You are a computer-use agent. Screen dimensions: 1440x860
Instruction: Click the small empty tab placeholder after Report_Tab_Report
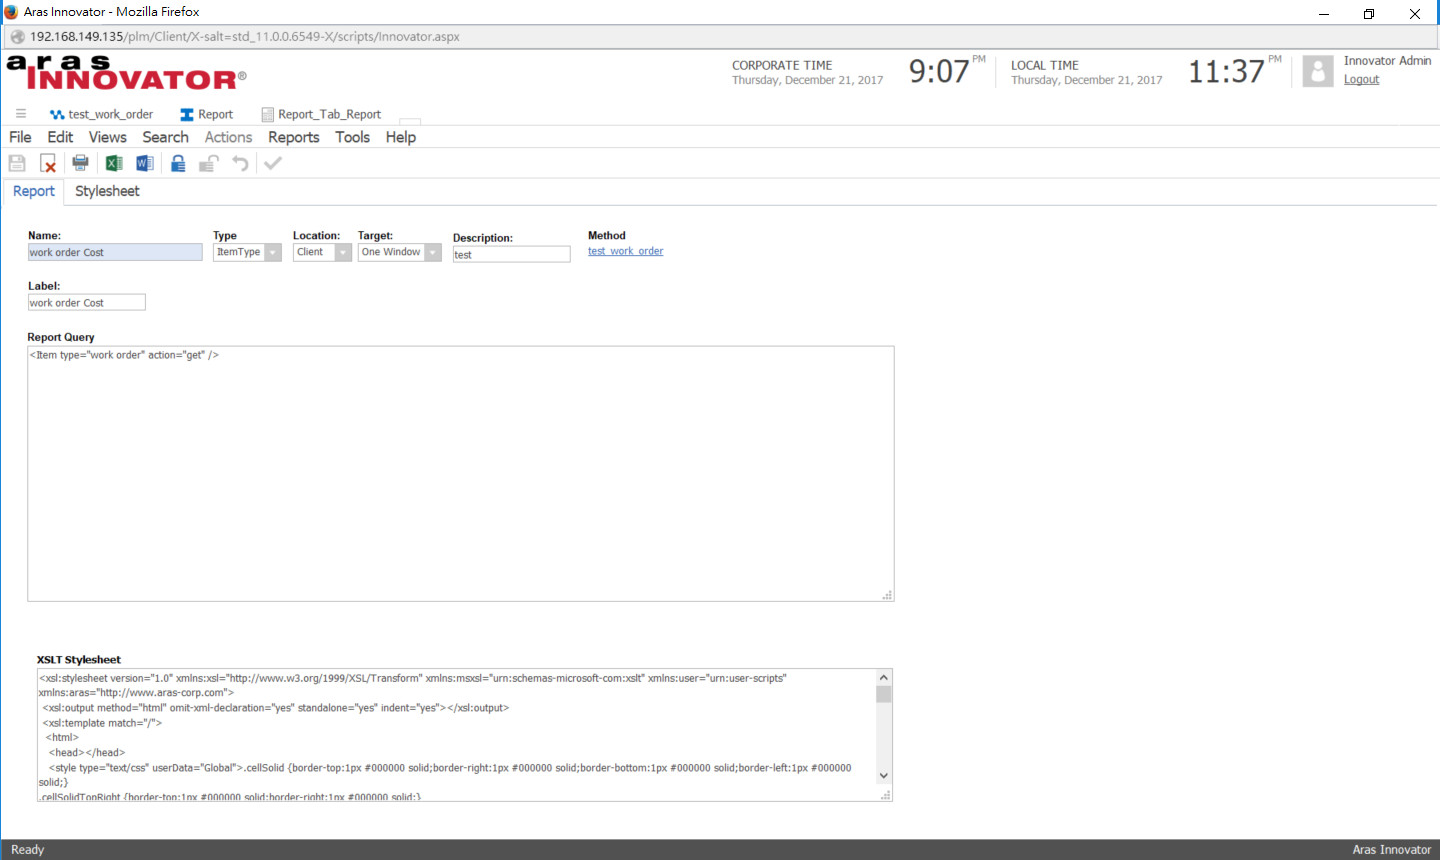pyautogui.click(x=410, y=121)
